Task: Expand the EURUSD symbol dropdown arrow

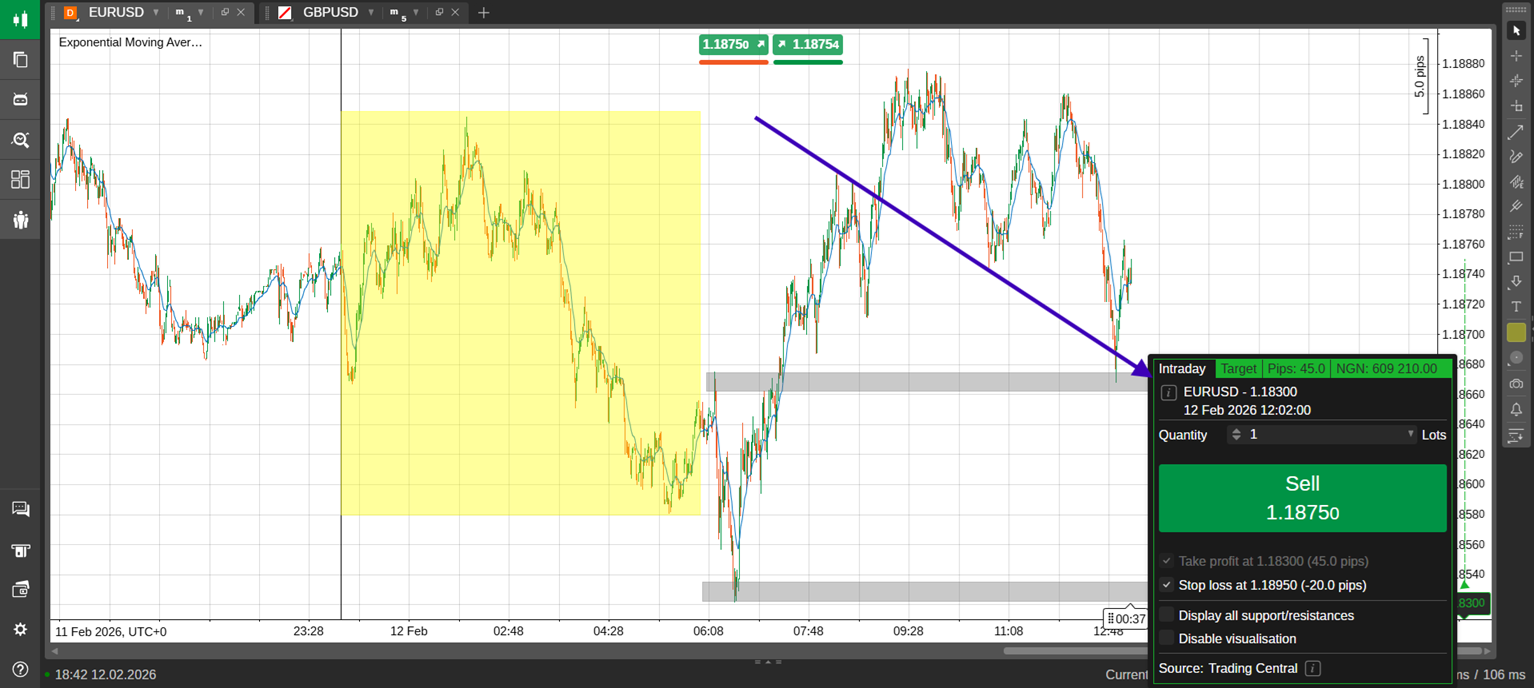Action: click(x=156, y=12)
